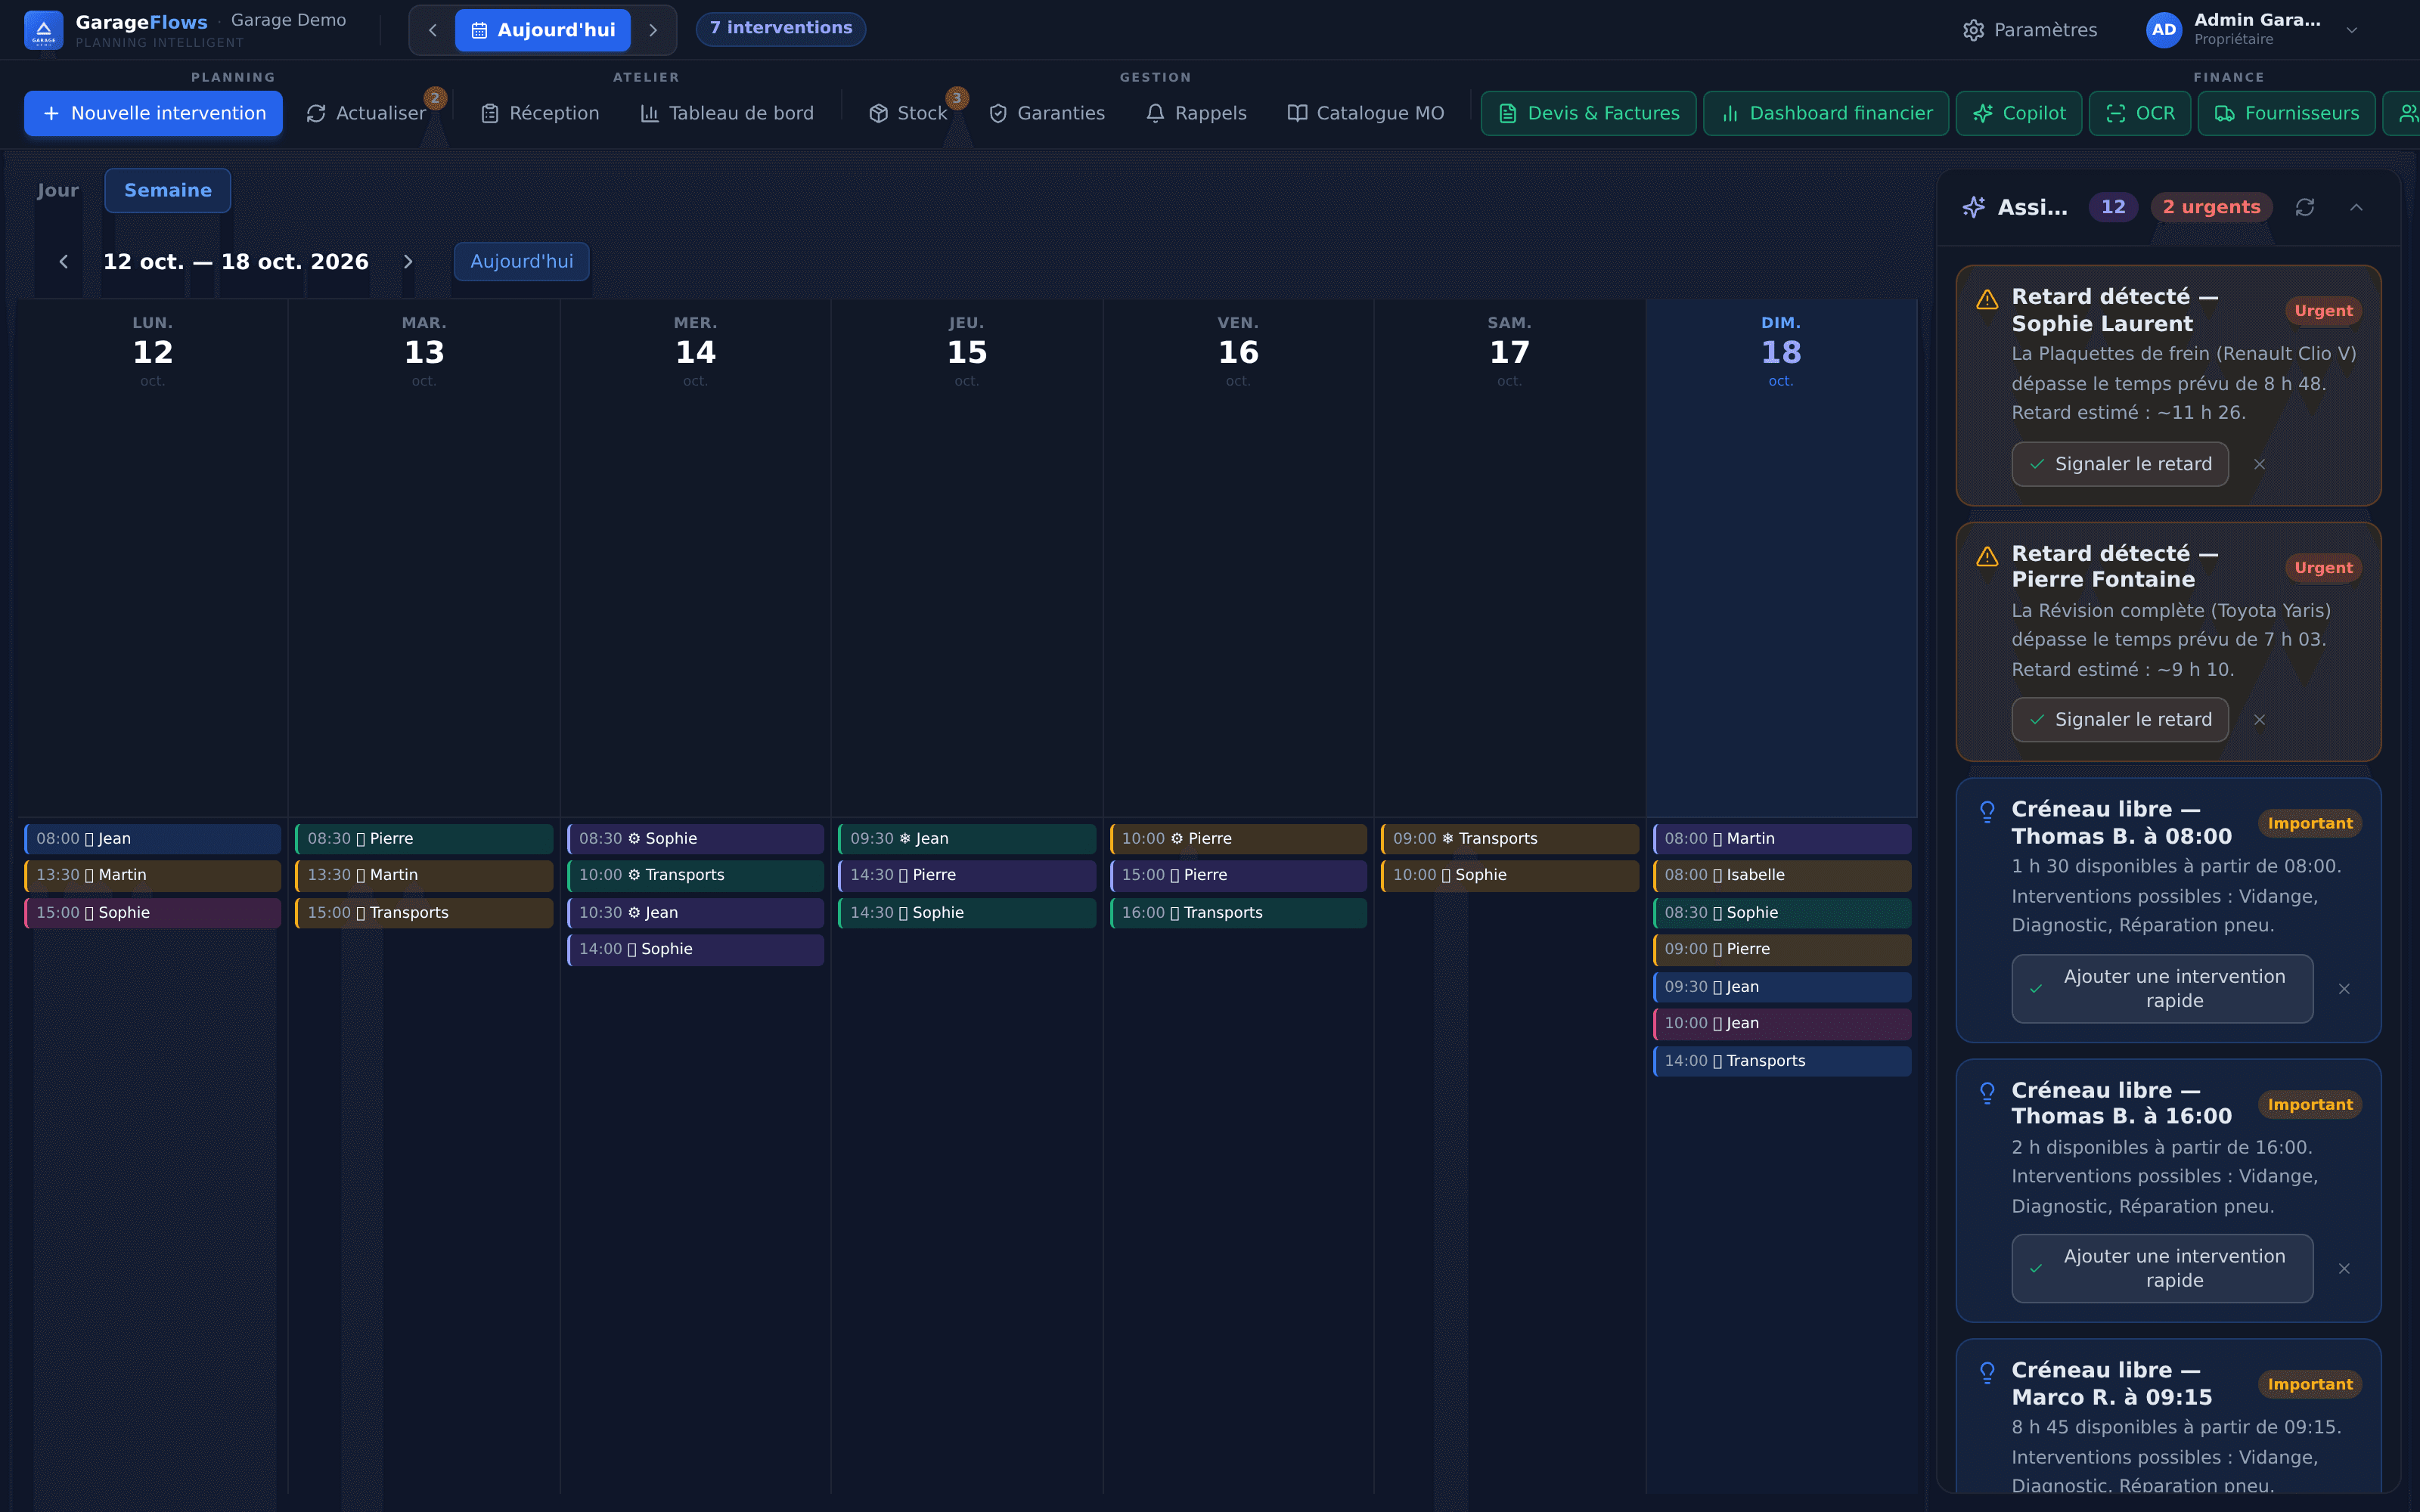This screenshot has width=2420, height=1512.
Task: Click Aujourd'hui button next to the week range
Action: (x=522, y=262)
